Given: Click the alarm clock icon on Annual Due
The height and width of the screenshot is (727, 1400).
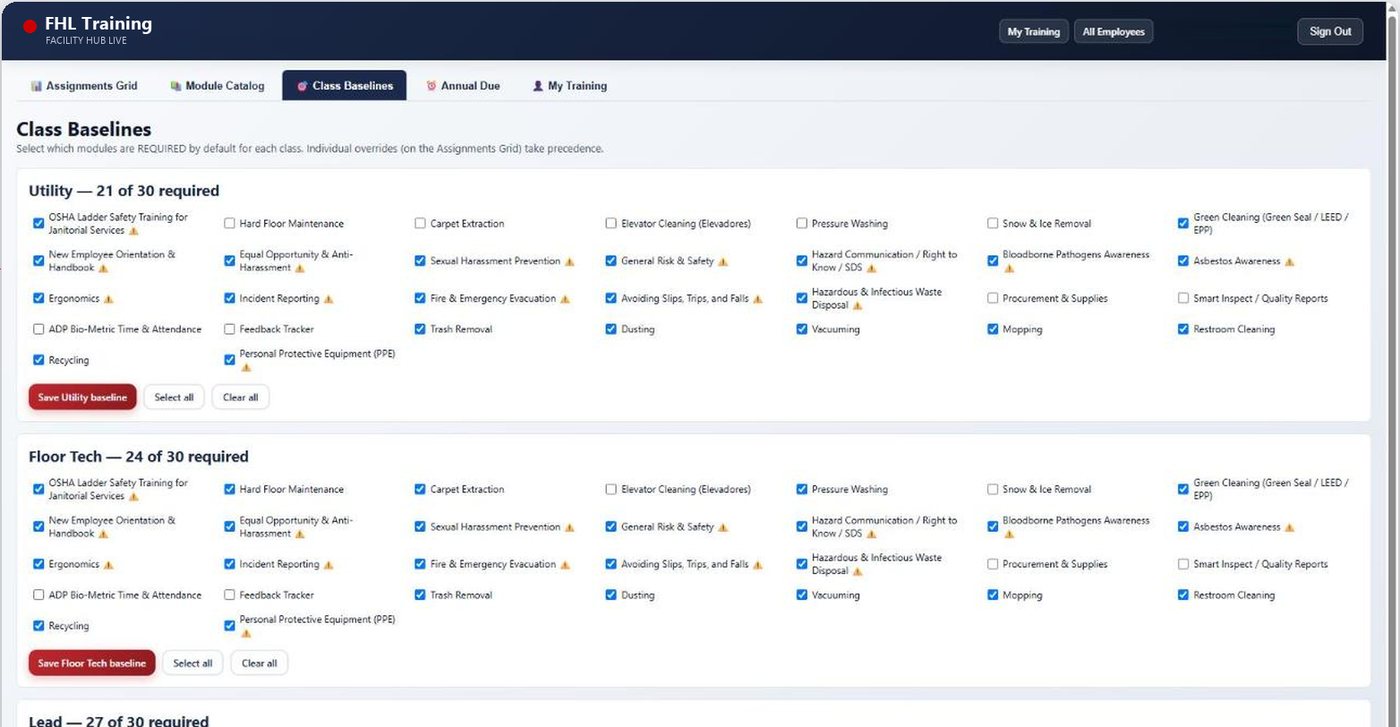Looking at the screenshot, I should (432, 86).
